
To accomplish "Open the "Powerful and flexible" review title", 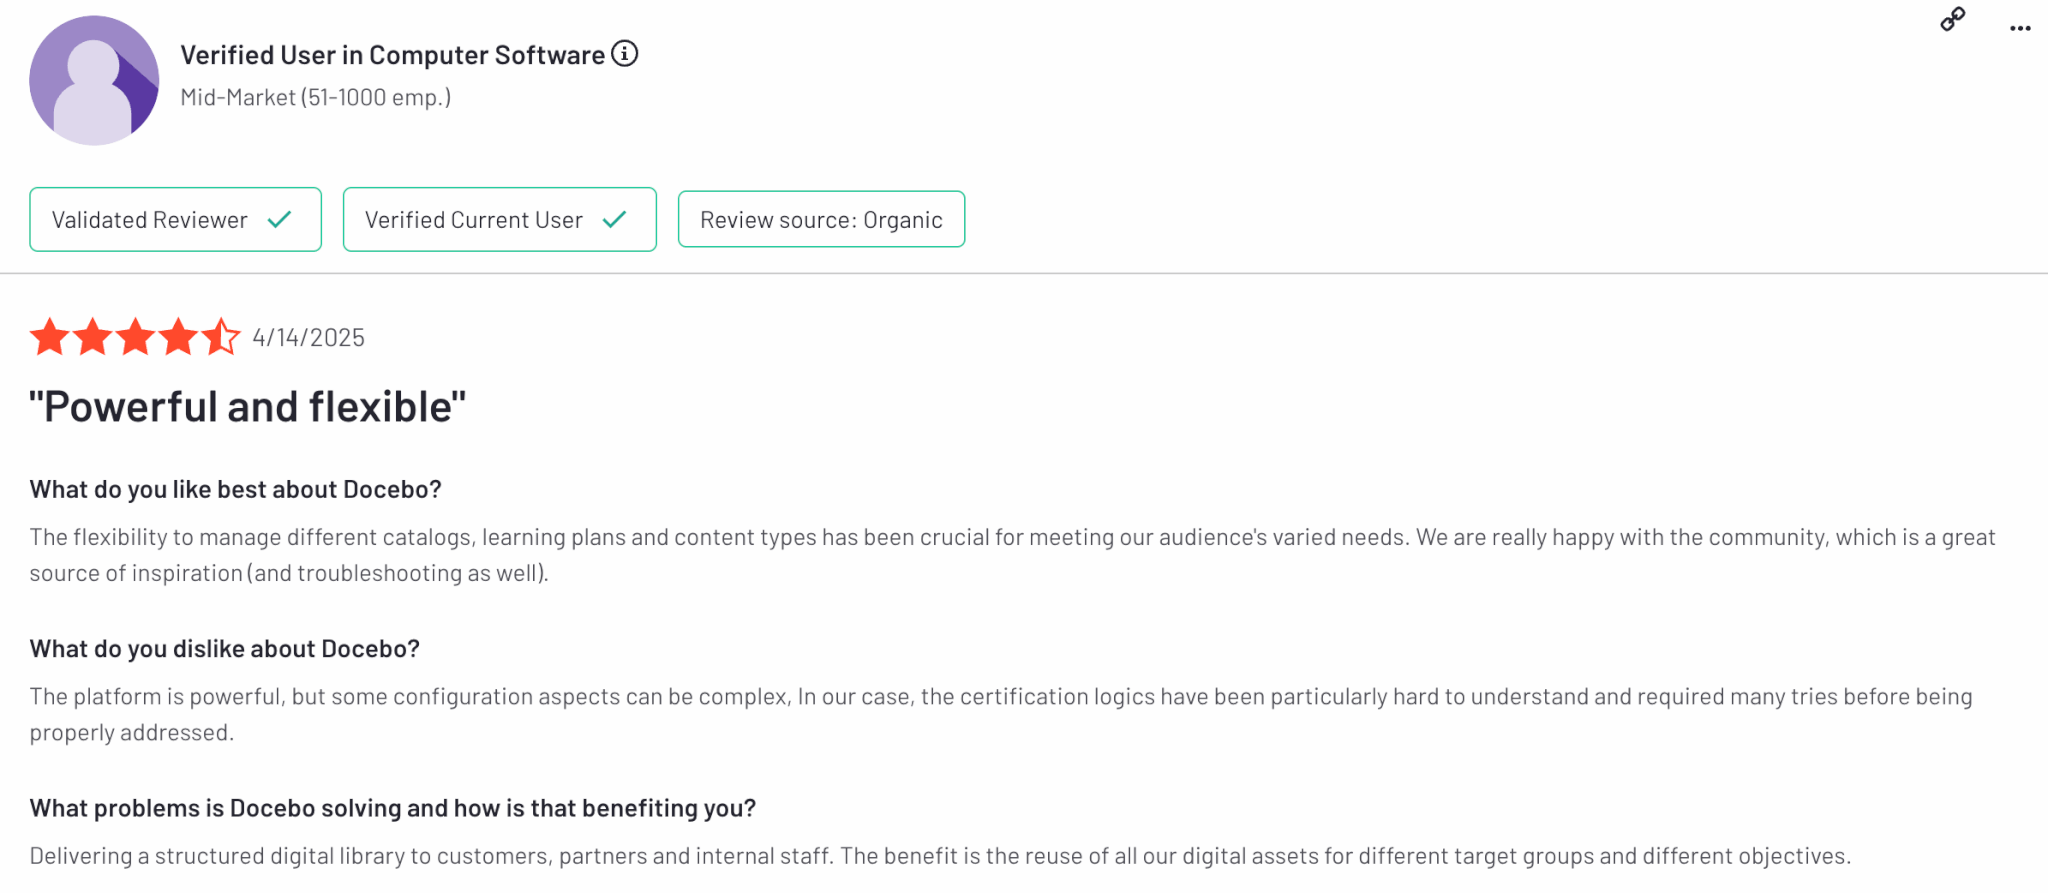I will 247,407.
